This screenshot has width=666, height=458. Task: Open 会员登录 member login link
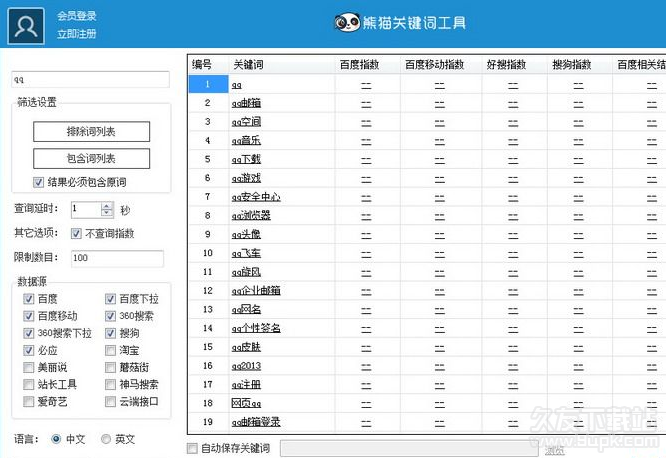[x=77, y=16]
